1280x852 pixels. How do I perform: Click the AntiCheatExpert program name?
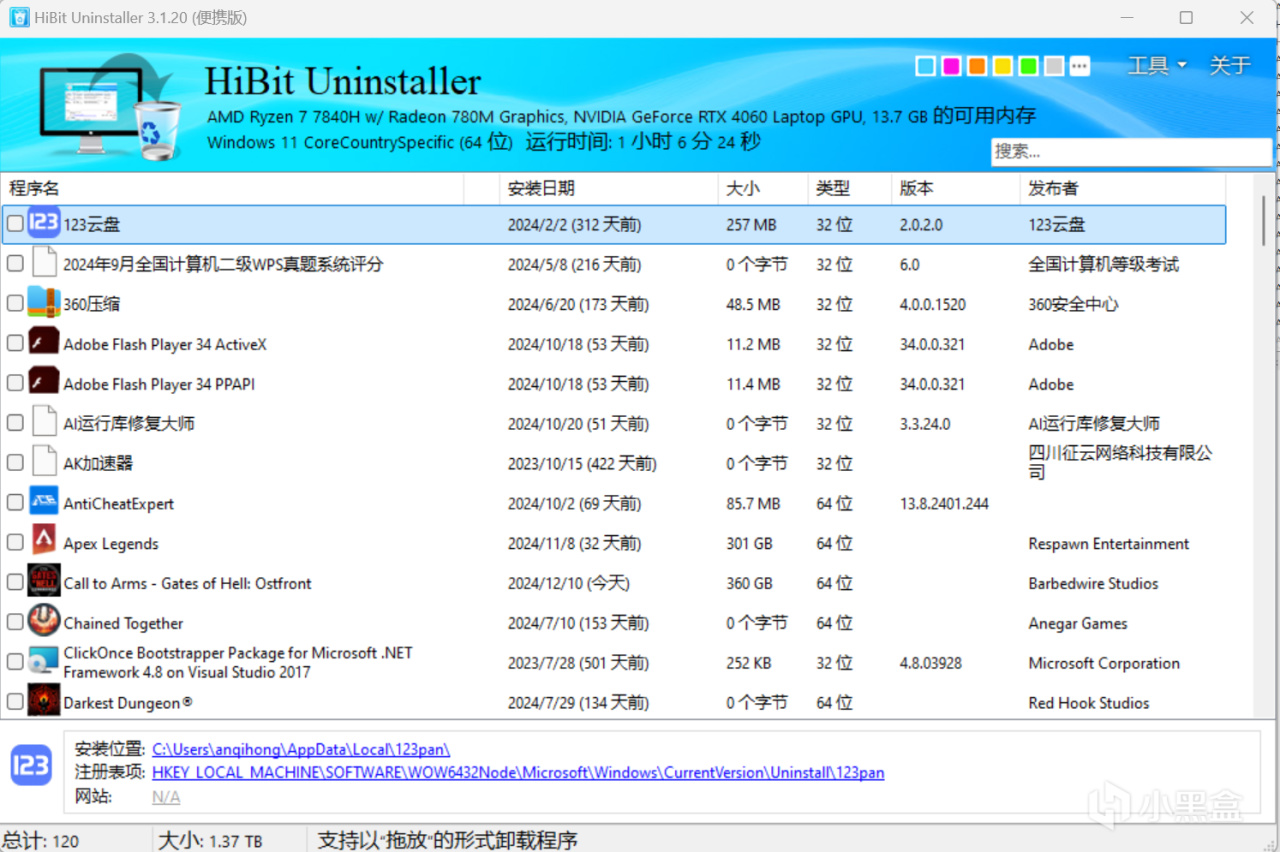pos(118,504)
